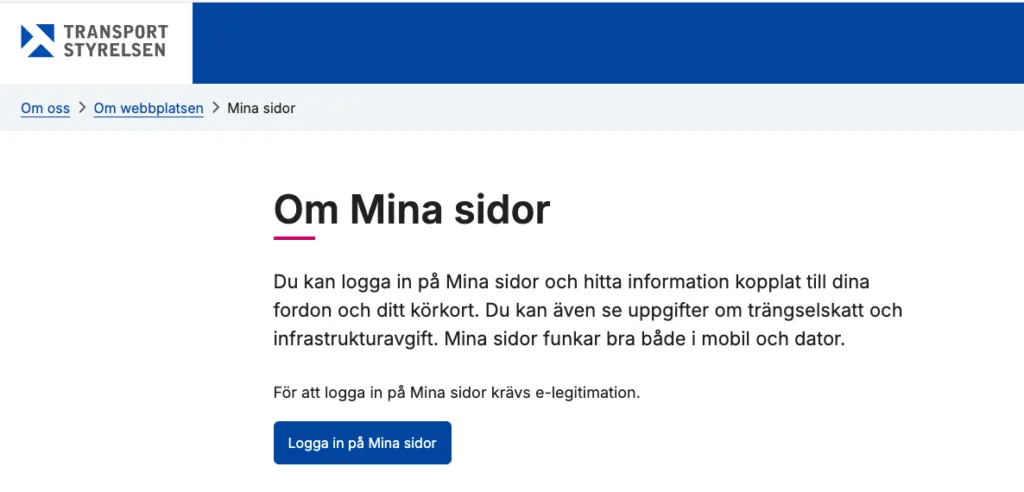Go to the Om webbplatsen breadcrumb
This screenshot has width=1024, height=492.
point(148,108)
